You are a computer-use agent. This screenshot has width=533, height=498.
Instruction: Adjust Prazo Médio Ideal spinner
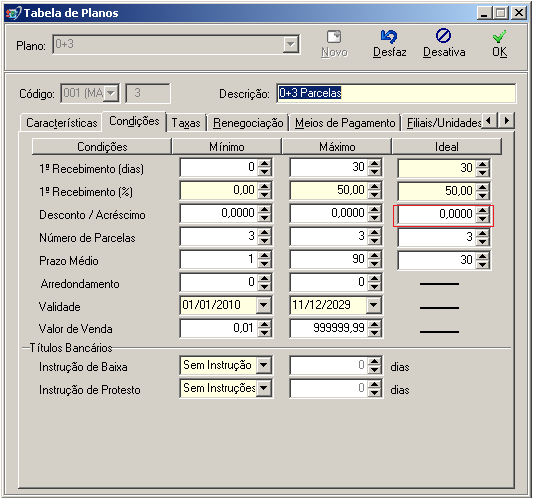(482, 260)
